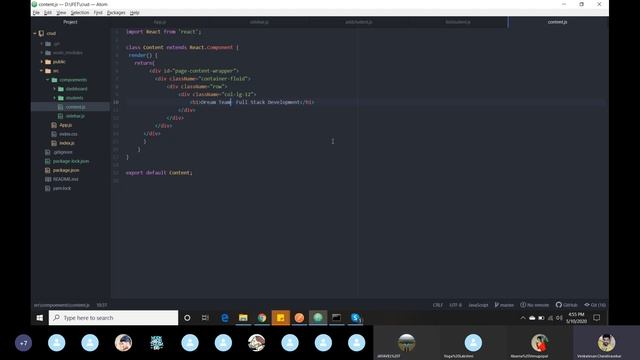The image size is (640, 360).
Task: Open the yellow Sticky Notes taskbar icon
Action: tap(281, 318)
